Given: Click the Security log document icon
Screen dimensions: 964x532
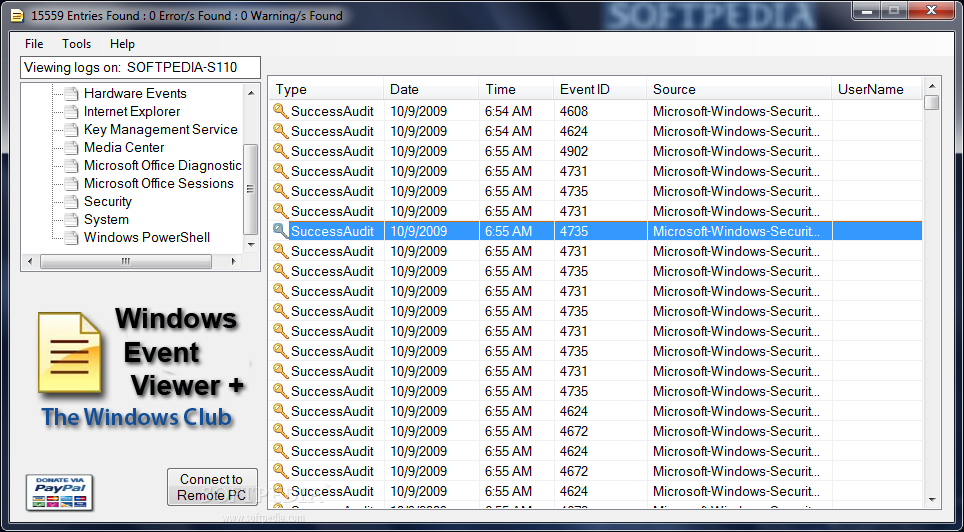Looking at the screenshot, I should point(72,202).
